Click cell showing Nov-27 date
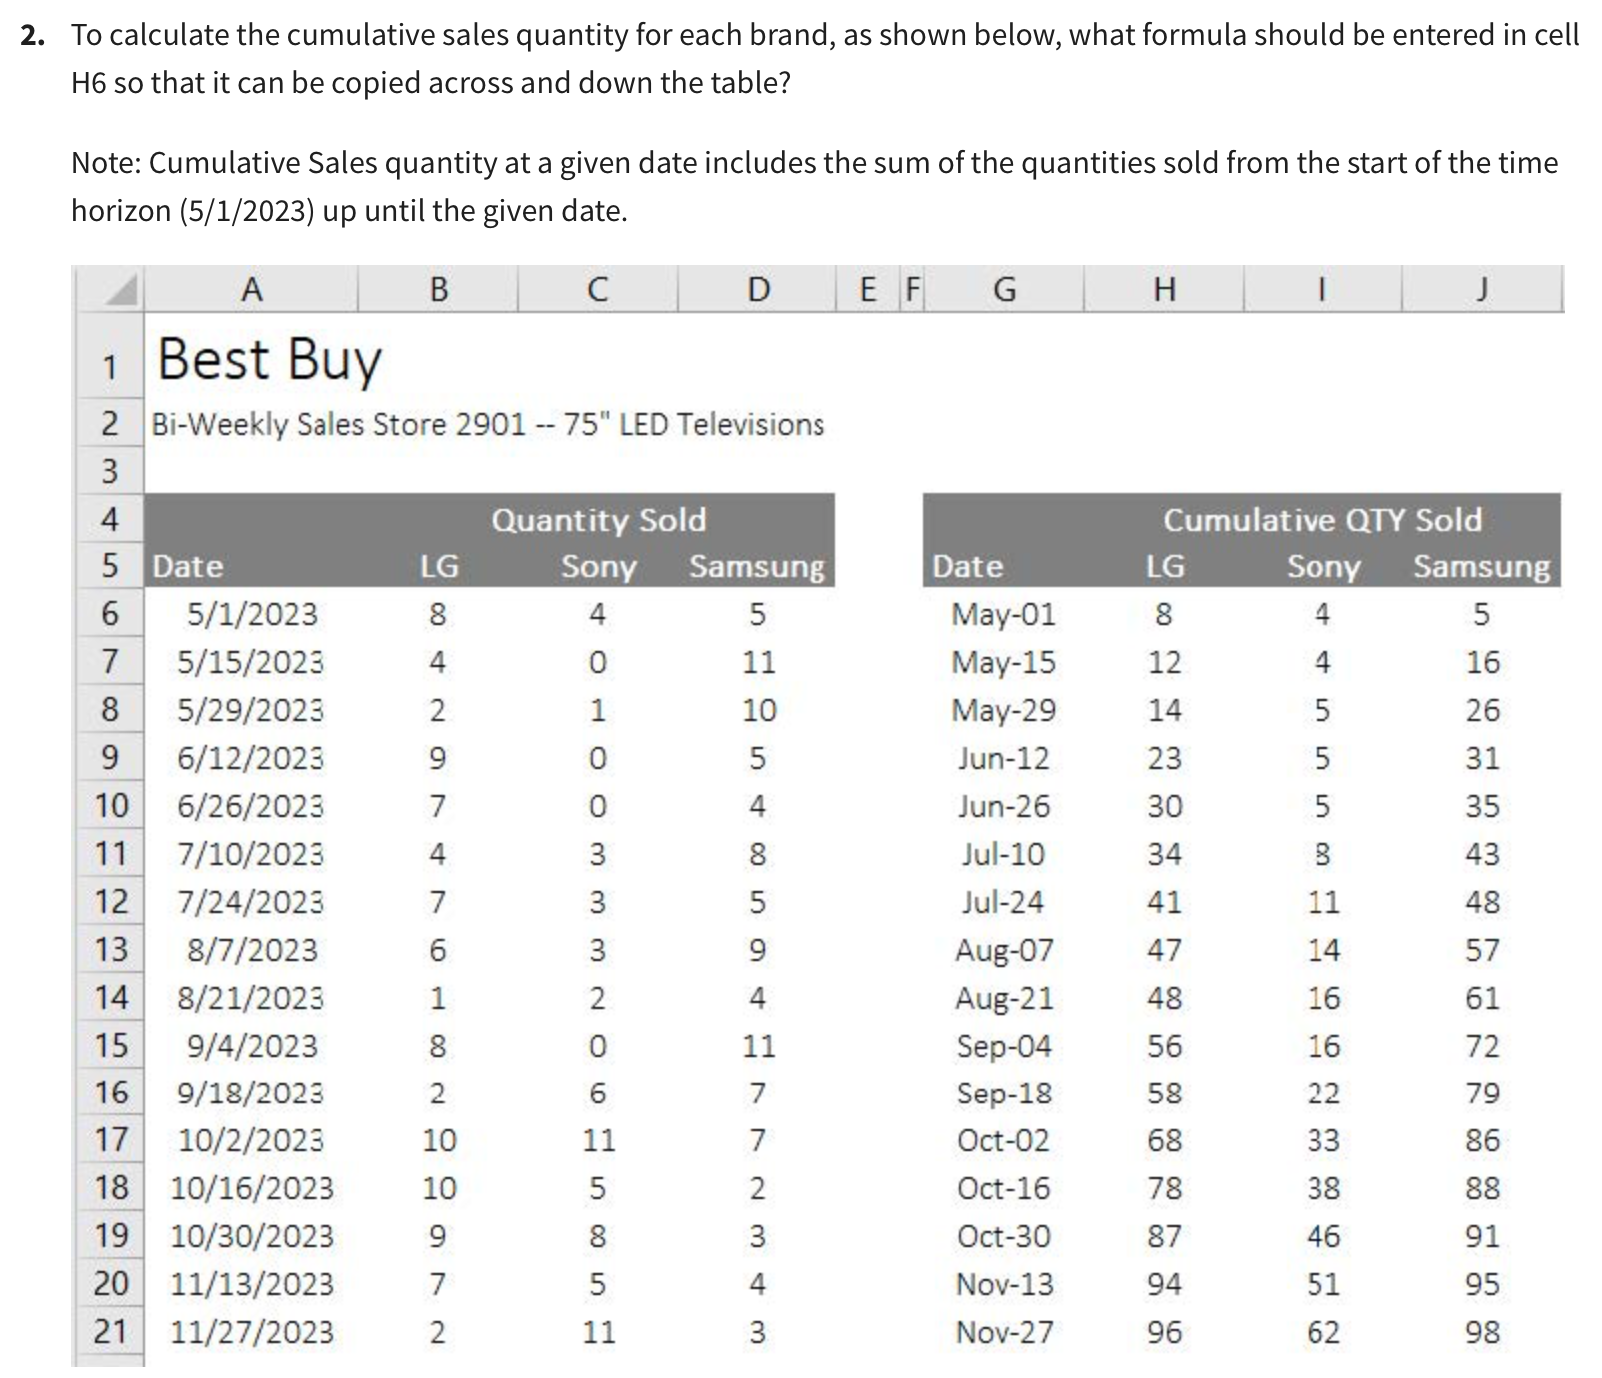This screenshot has width=1602, height=1378. point(1004,1332)
